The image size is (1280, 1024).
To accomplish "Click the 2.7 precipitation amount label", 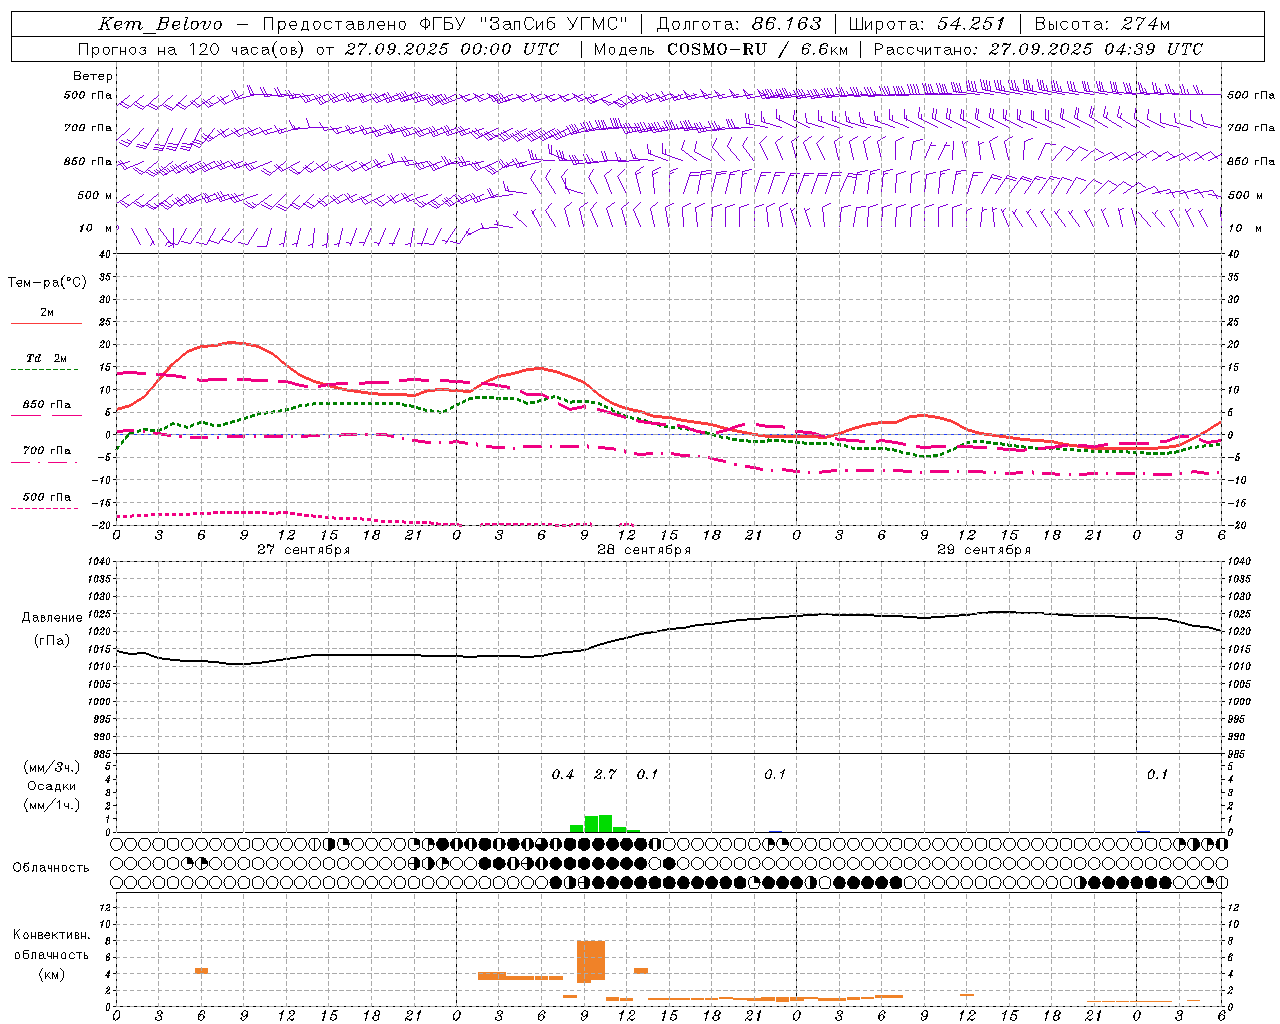I will point(605,775).
